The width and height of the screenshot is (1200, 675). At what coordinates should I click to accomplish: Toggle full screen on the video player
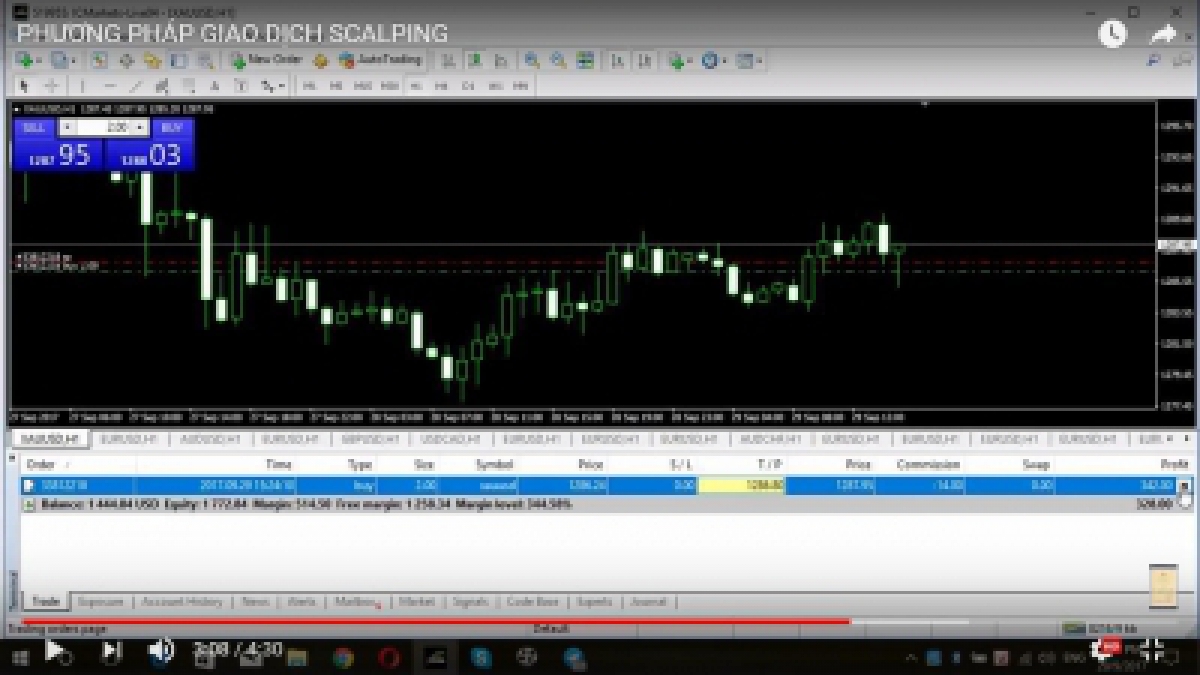(1151, 650)
